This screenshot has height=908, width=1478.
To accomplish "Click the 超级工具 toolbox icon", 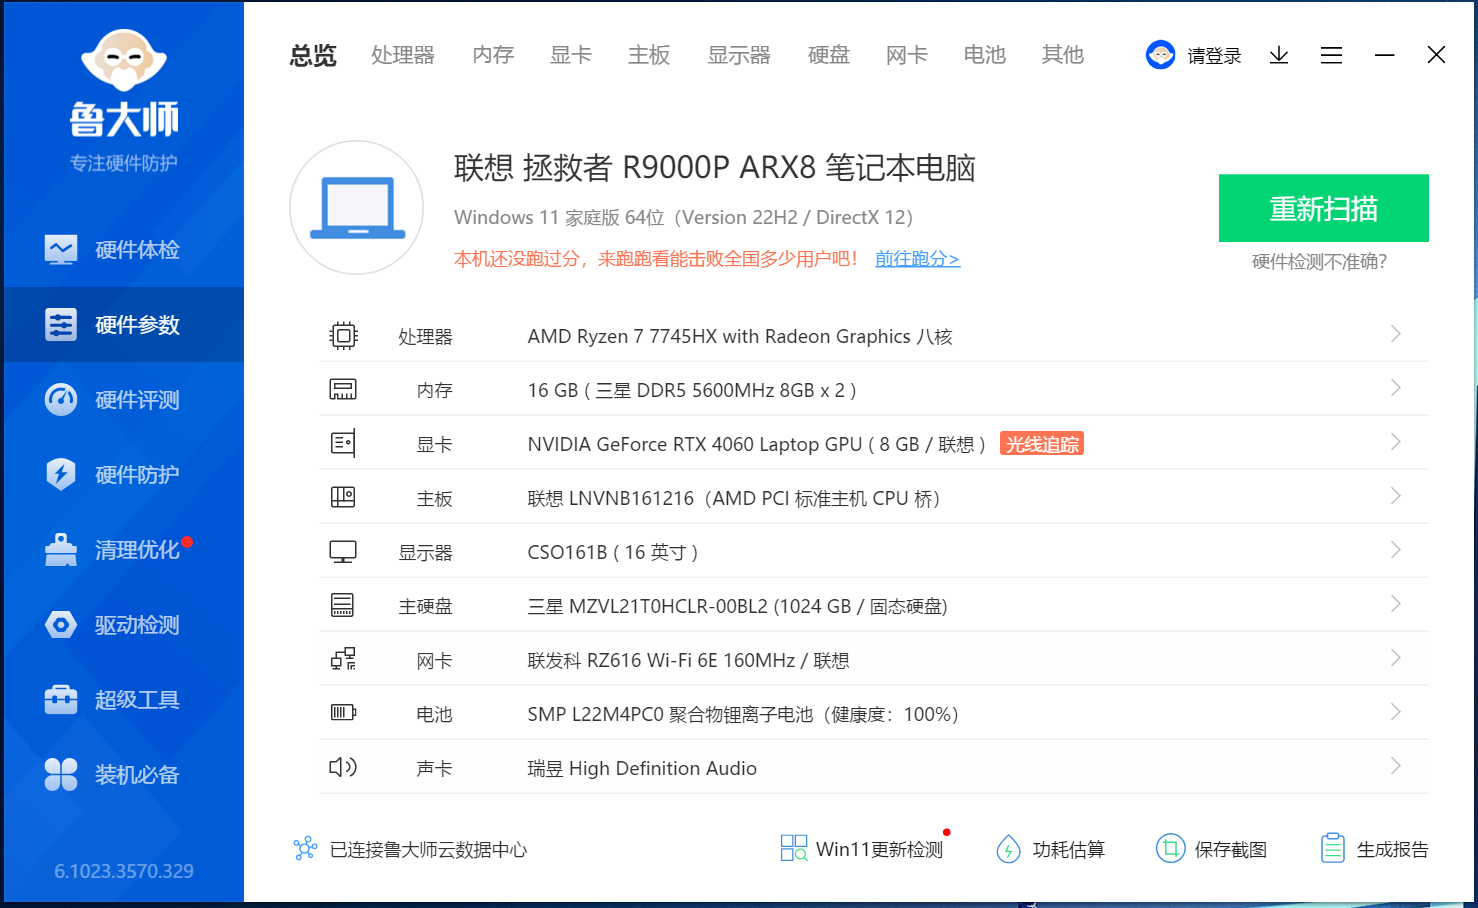I will (61, 699).
